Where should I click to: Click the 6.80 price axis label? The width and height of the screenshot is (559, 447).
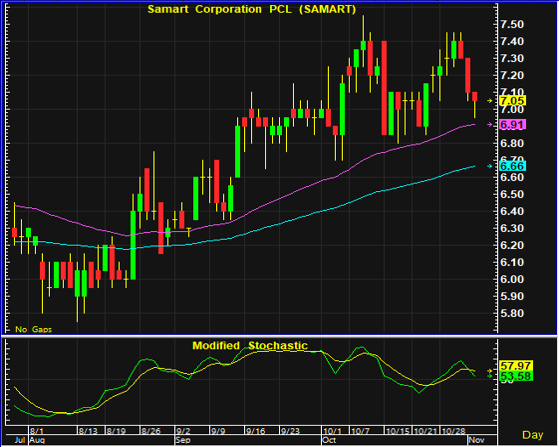[512, 143]
